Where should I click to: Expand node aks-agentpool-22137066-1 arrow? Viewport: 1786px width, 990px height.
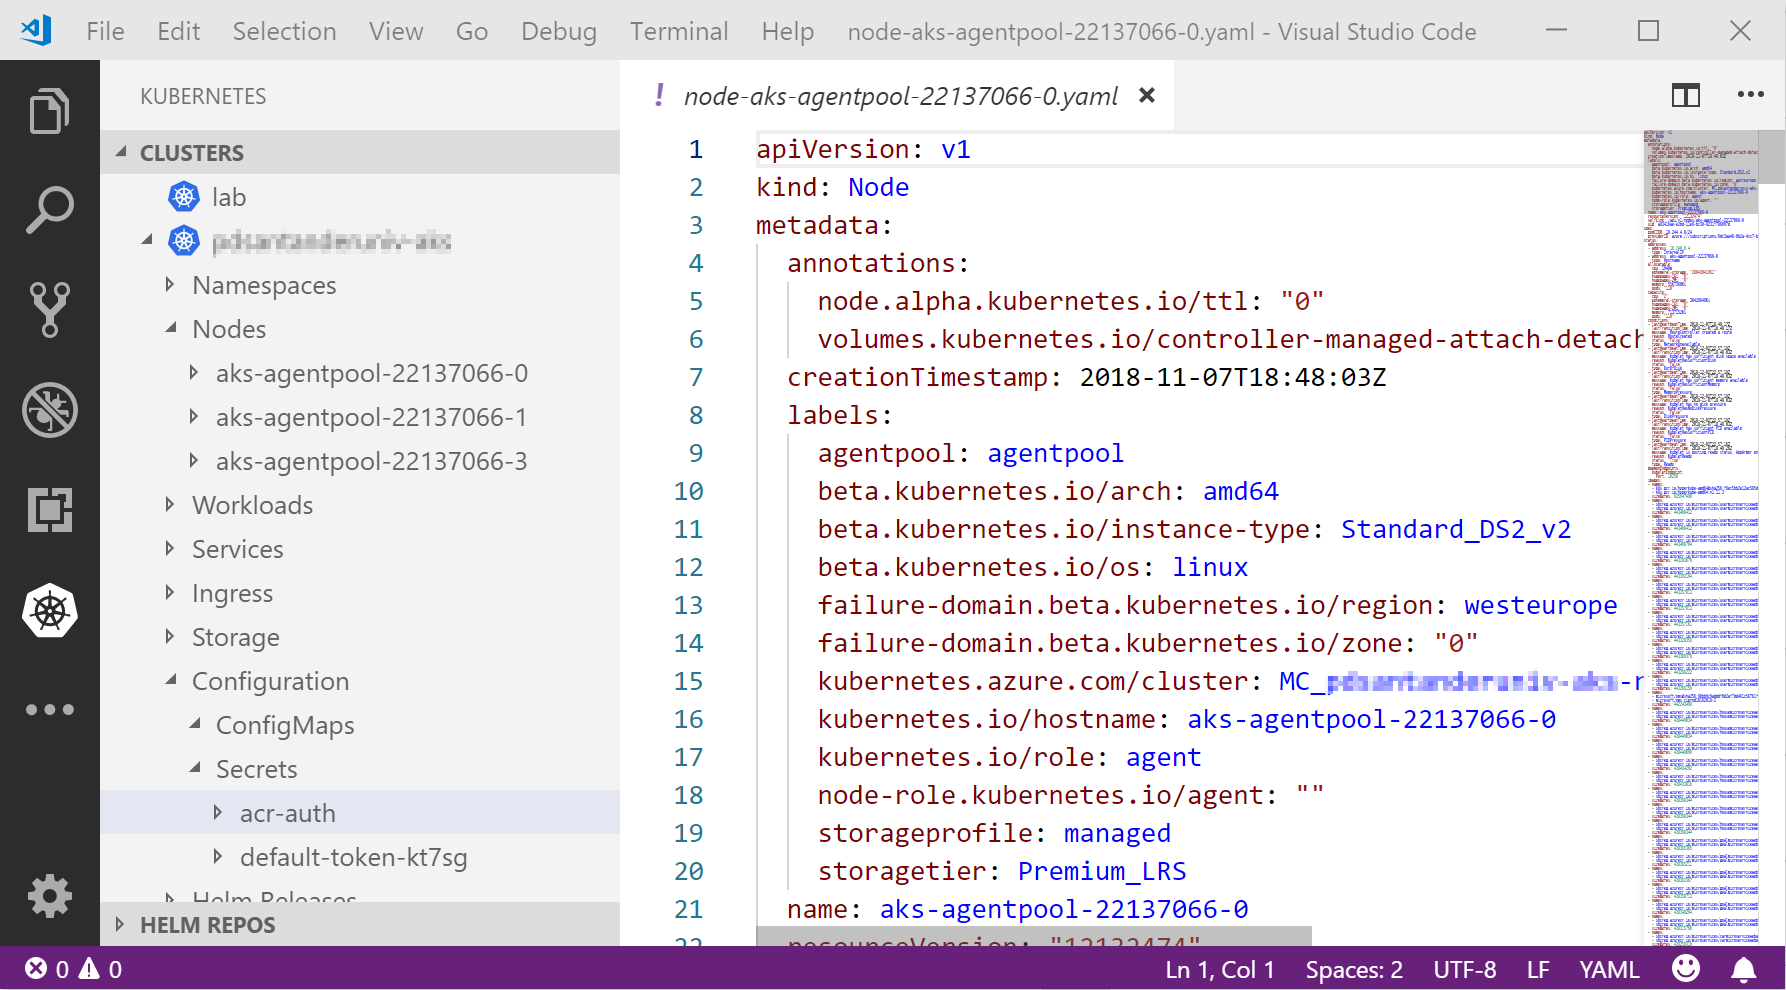pos(194,416)
